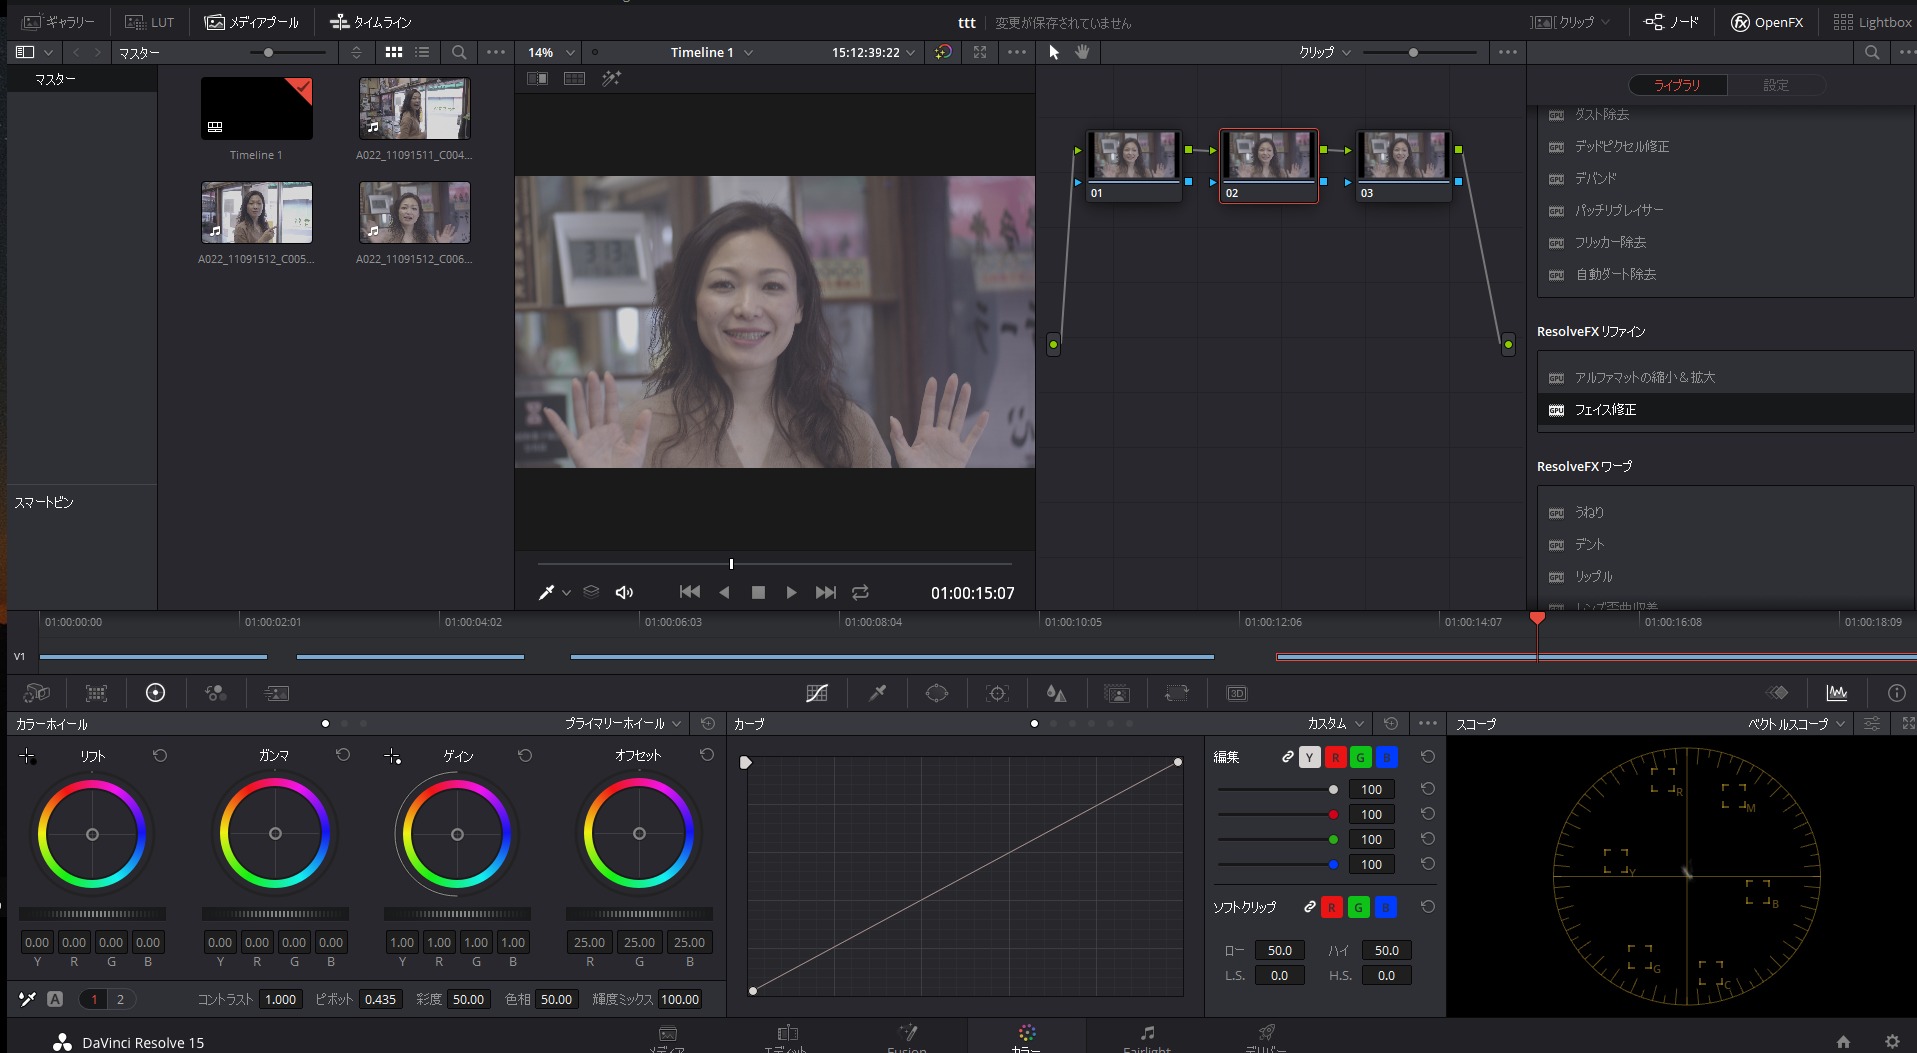The width and height of the screenshot is (1917, 1053).
Task: Switch to the Fairlight page
Action: 1147,1037
